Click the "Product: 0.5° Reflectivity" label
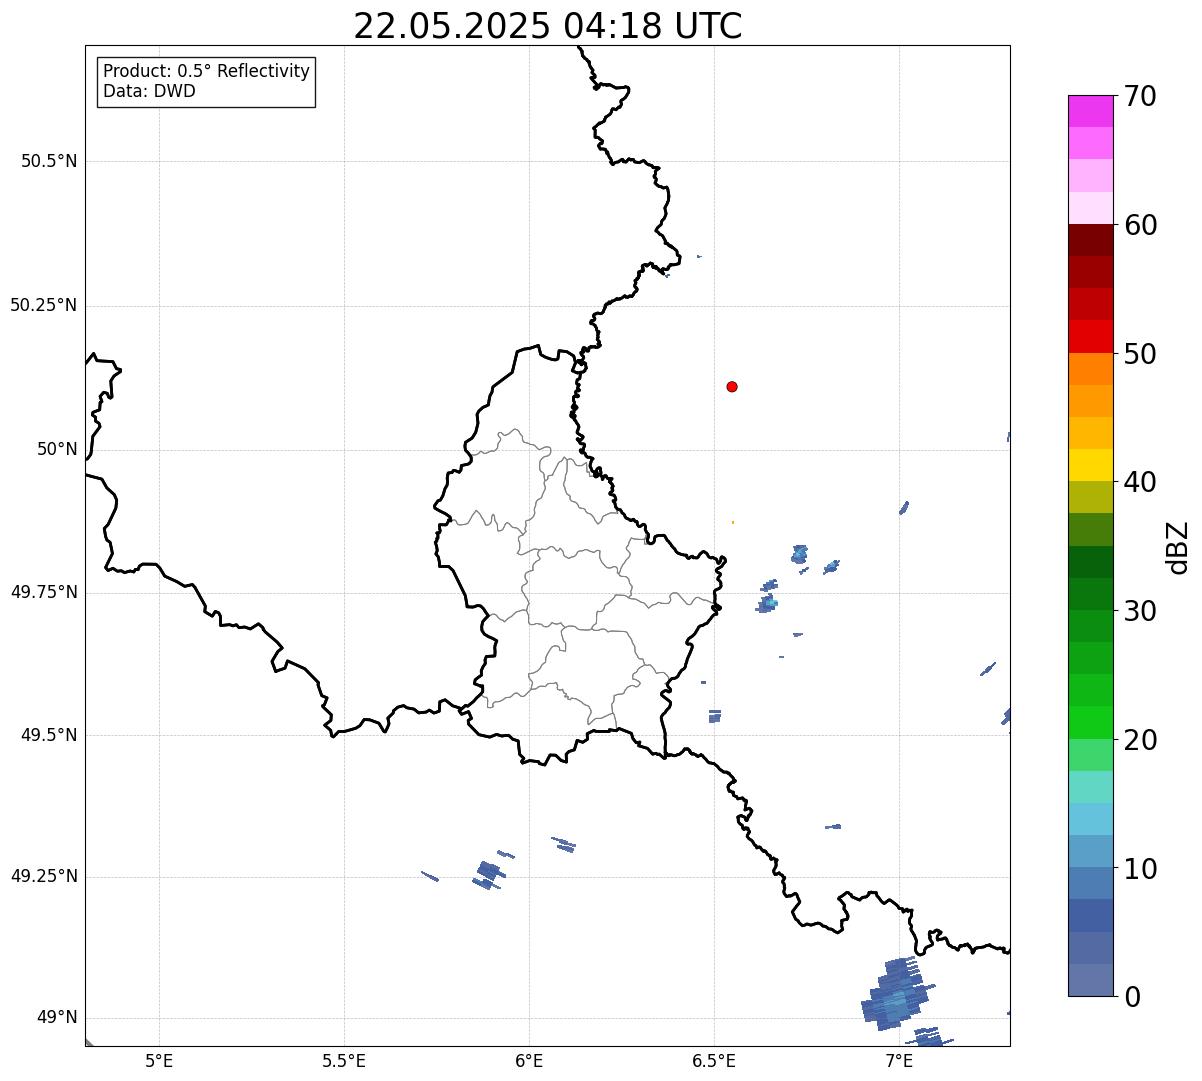Viewport: 1202px width, 1081px height. pos(207,71)
